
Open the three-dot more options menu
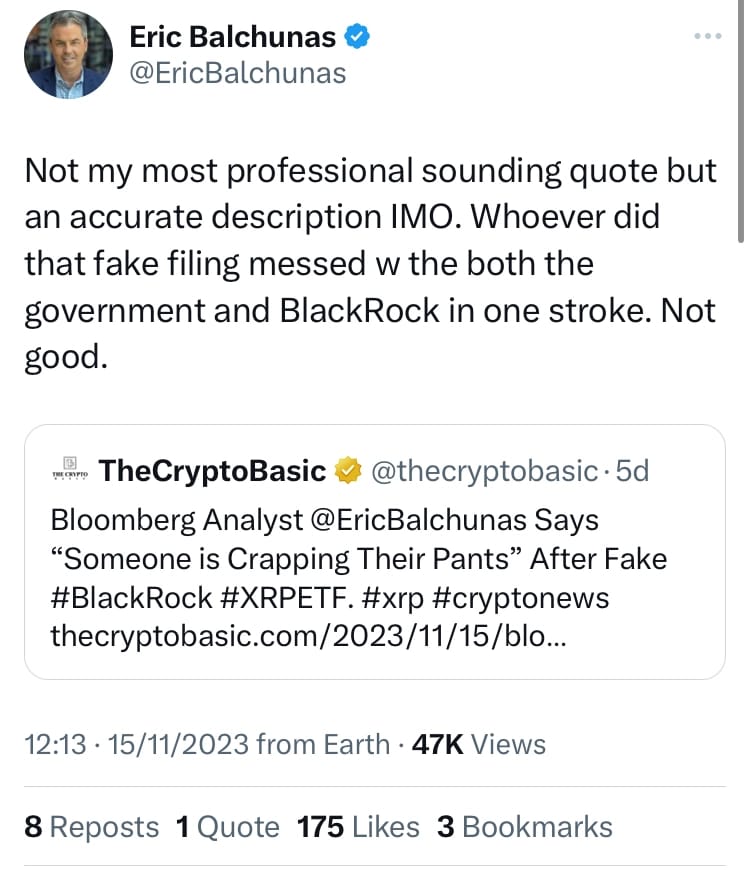(707, 37)
